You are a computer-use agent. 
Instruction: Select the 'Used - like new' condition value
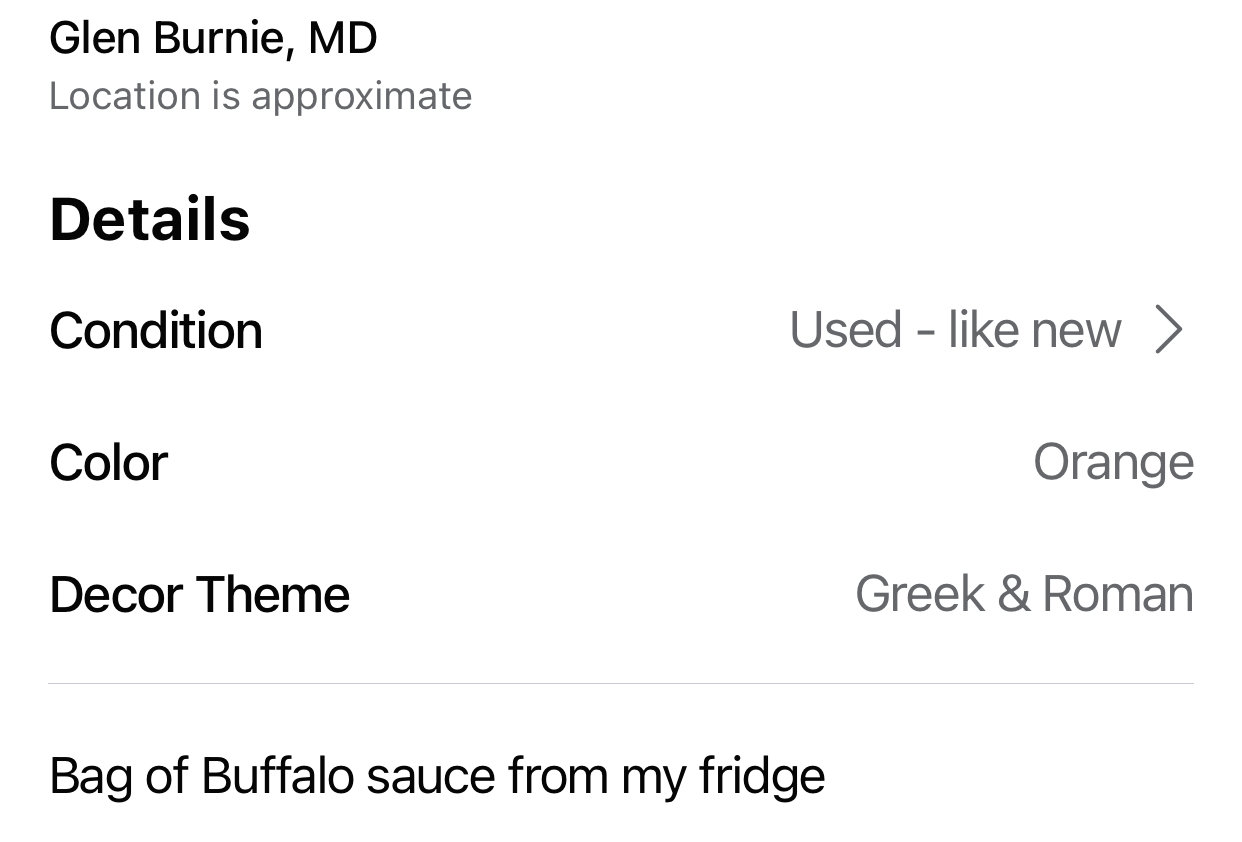pos(956,331)
